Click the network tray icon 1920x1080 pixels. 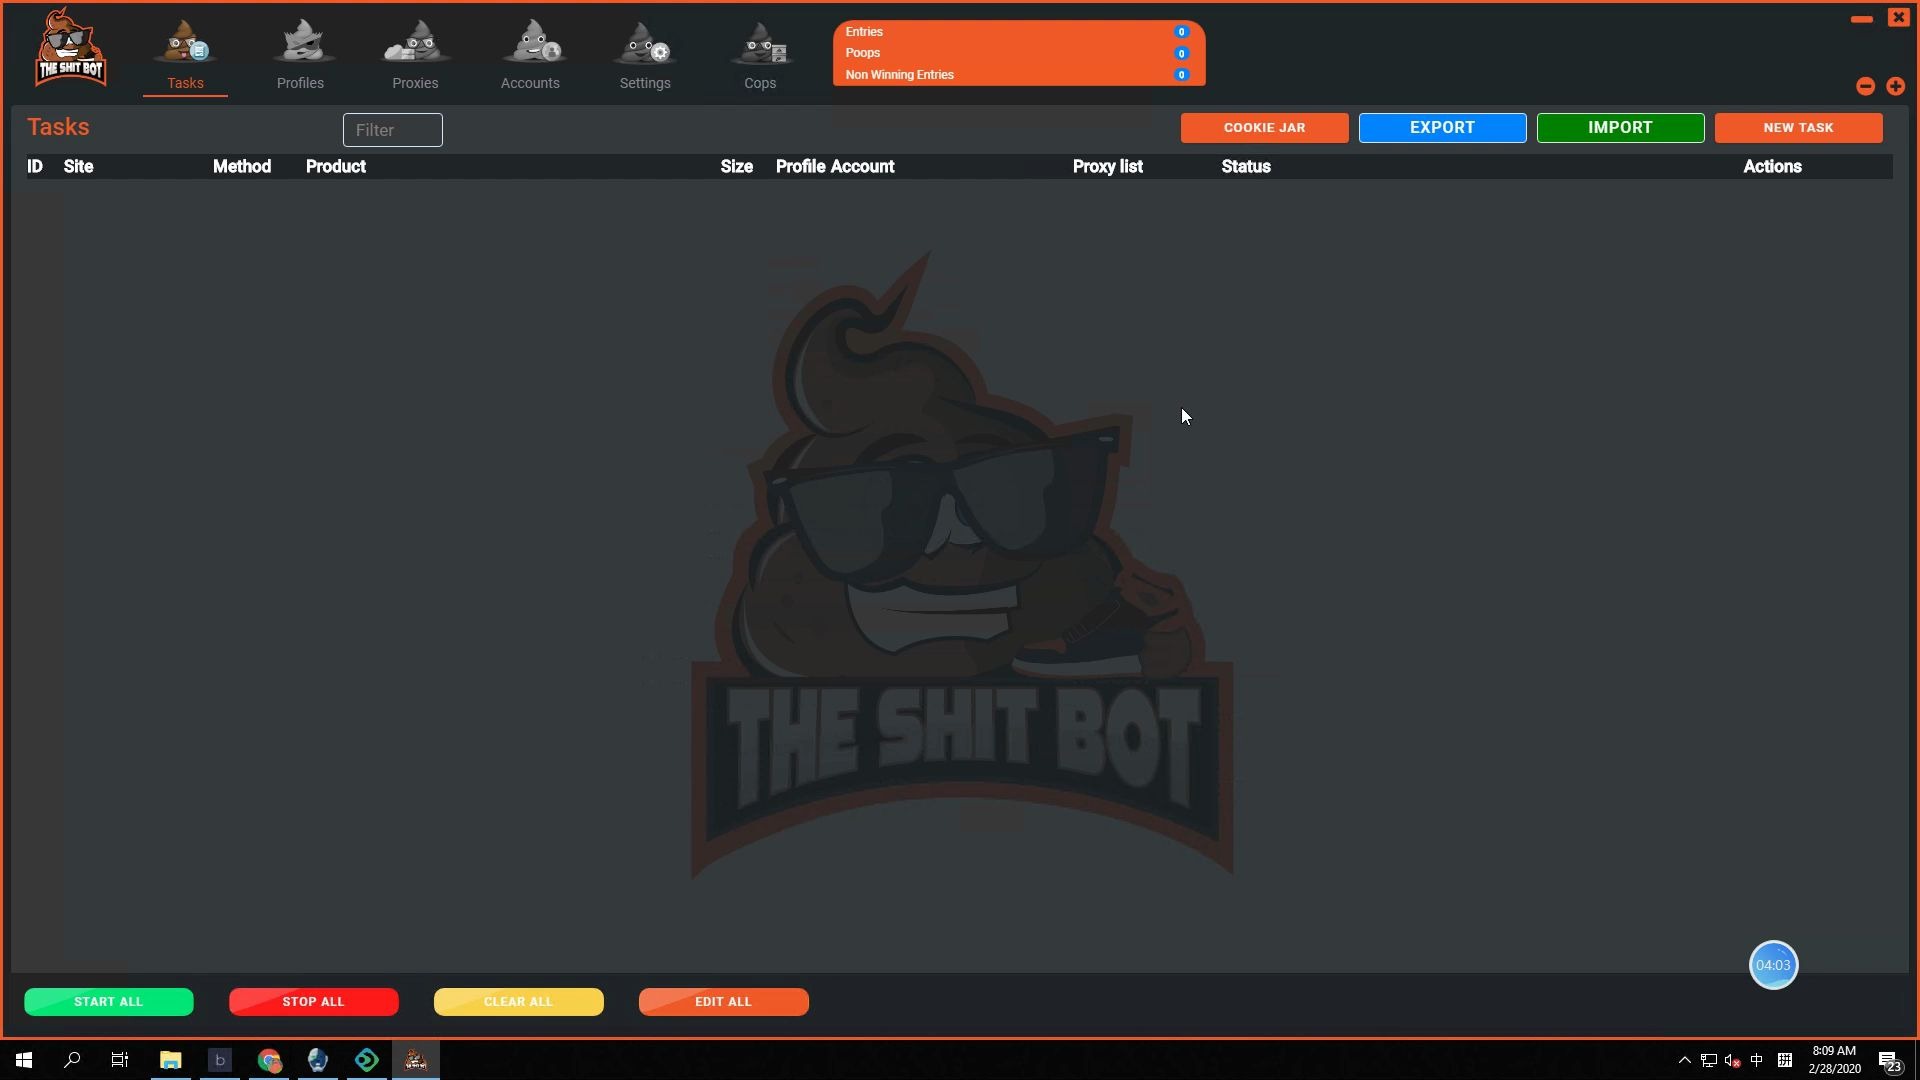coord(1709,1061)
